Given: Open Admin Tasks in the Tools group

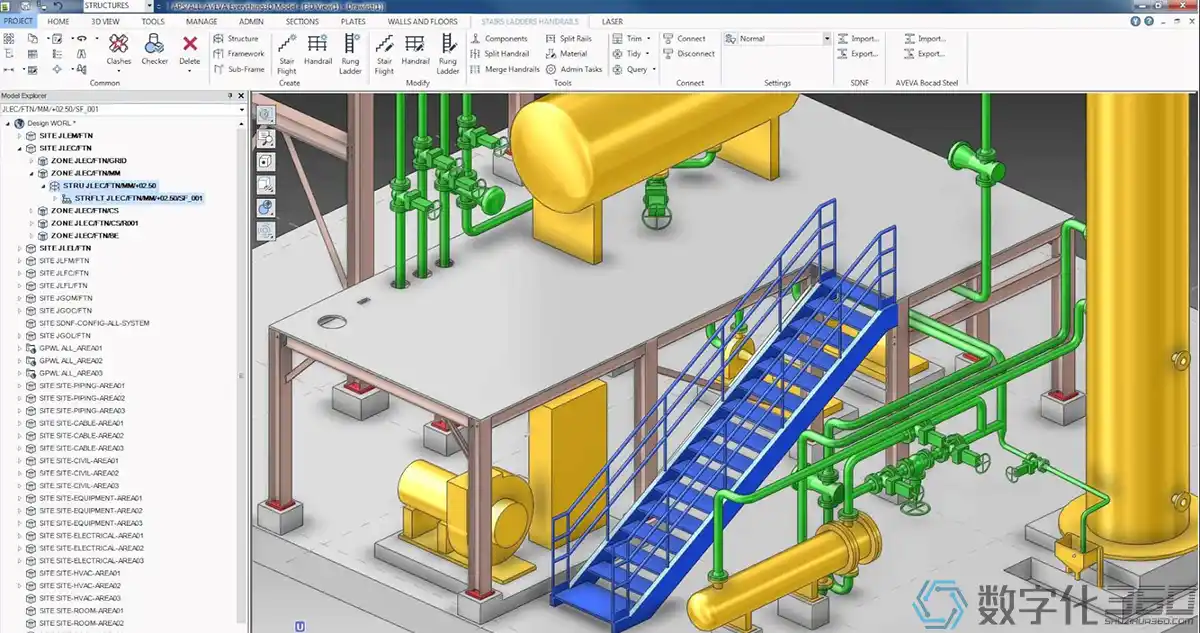Looking at the screenshot, I should [x=582, y=68].
